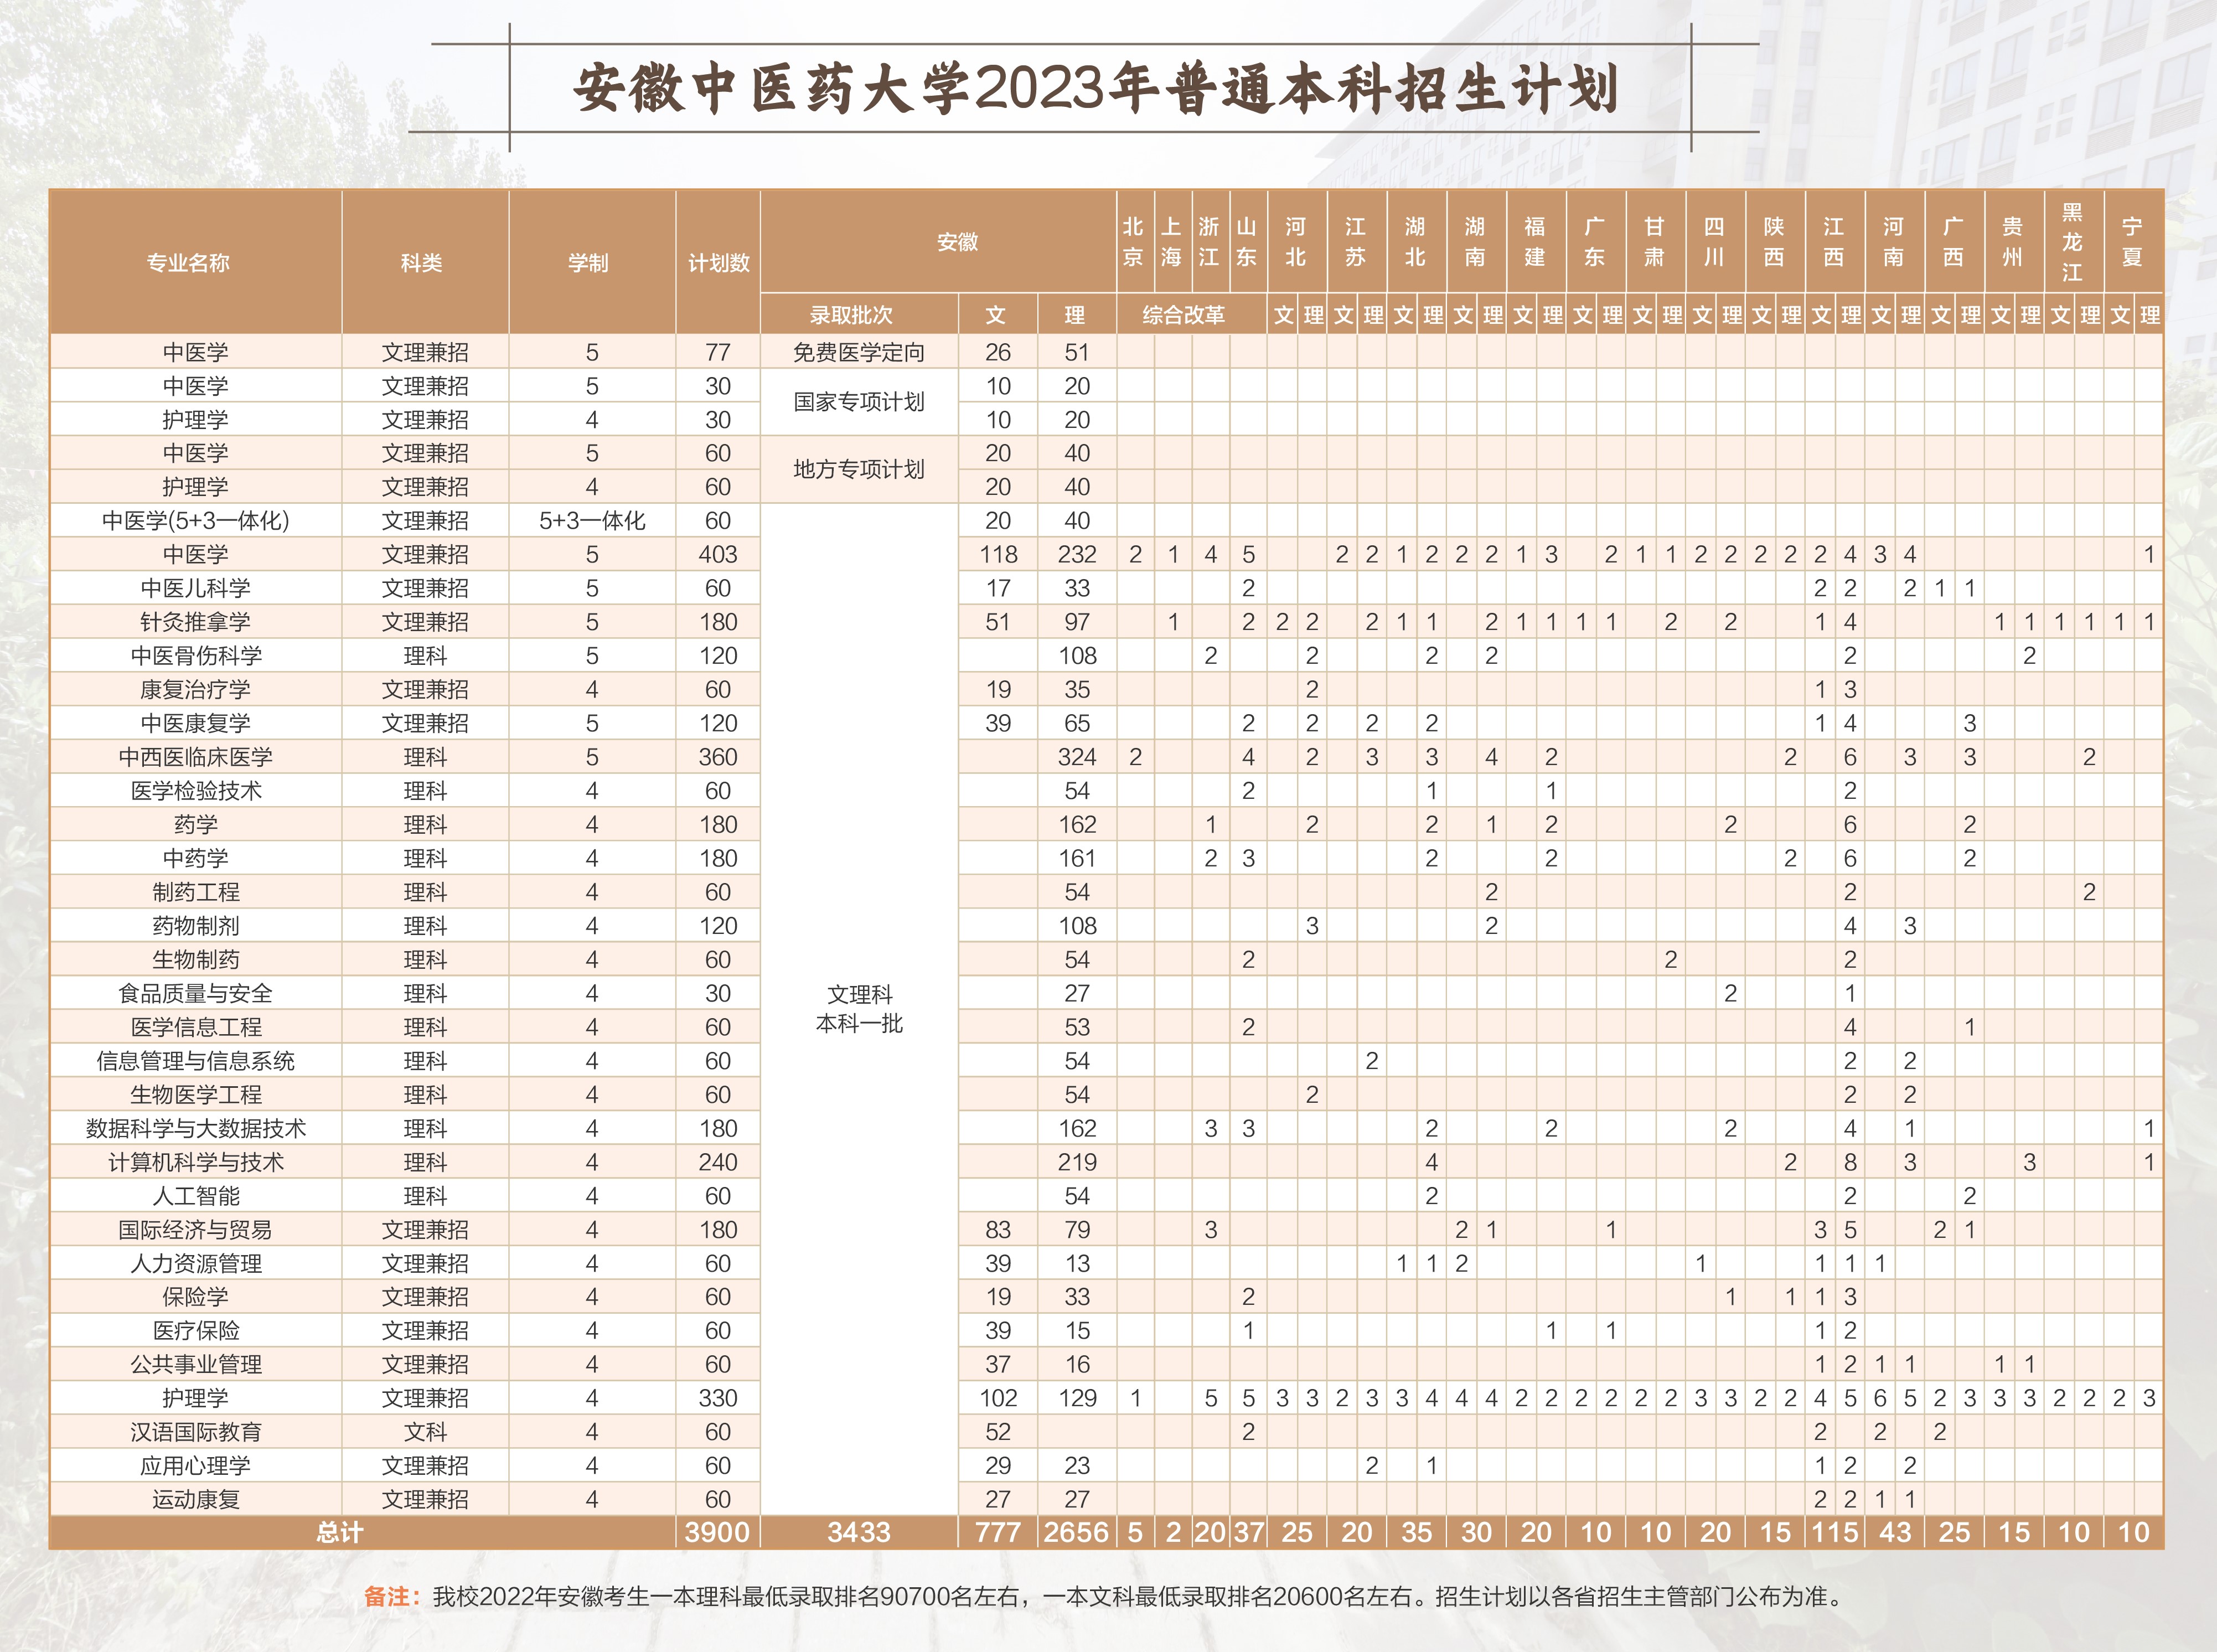The image size is (2217, 1652).
Task: Click the 陕西 province header
Action: coord(1774,242)
